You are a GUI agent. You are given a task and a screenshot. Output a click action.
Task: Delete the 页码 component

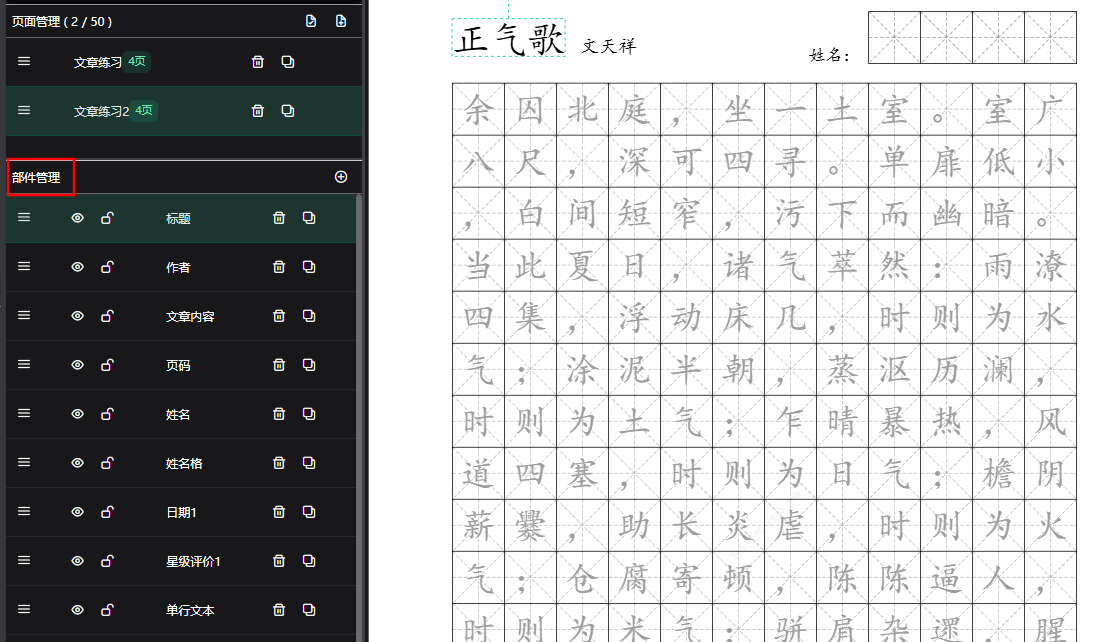[x=278, y=364]
